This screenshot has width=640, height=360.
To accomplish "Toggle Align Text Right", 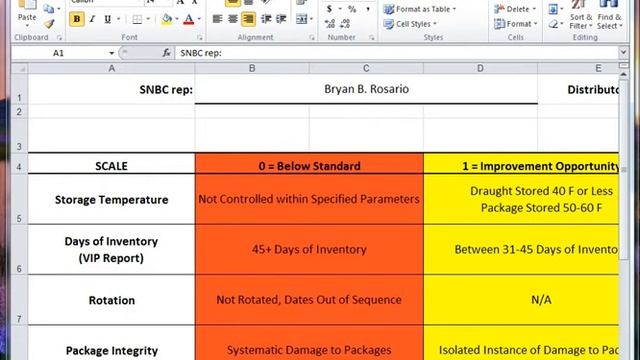I will pyautogui.click(x=248, y=19).
